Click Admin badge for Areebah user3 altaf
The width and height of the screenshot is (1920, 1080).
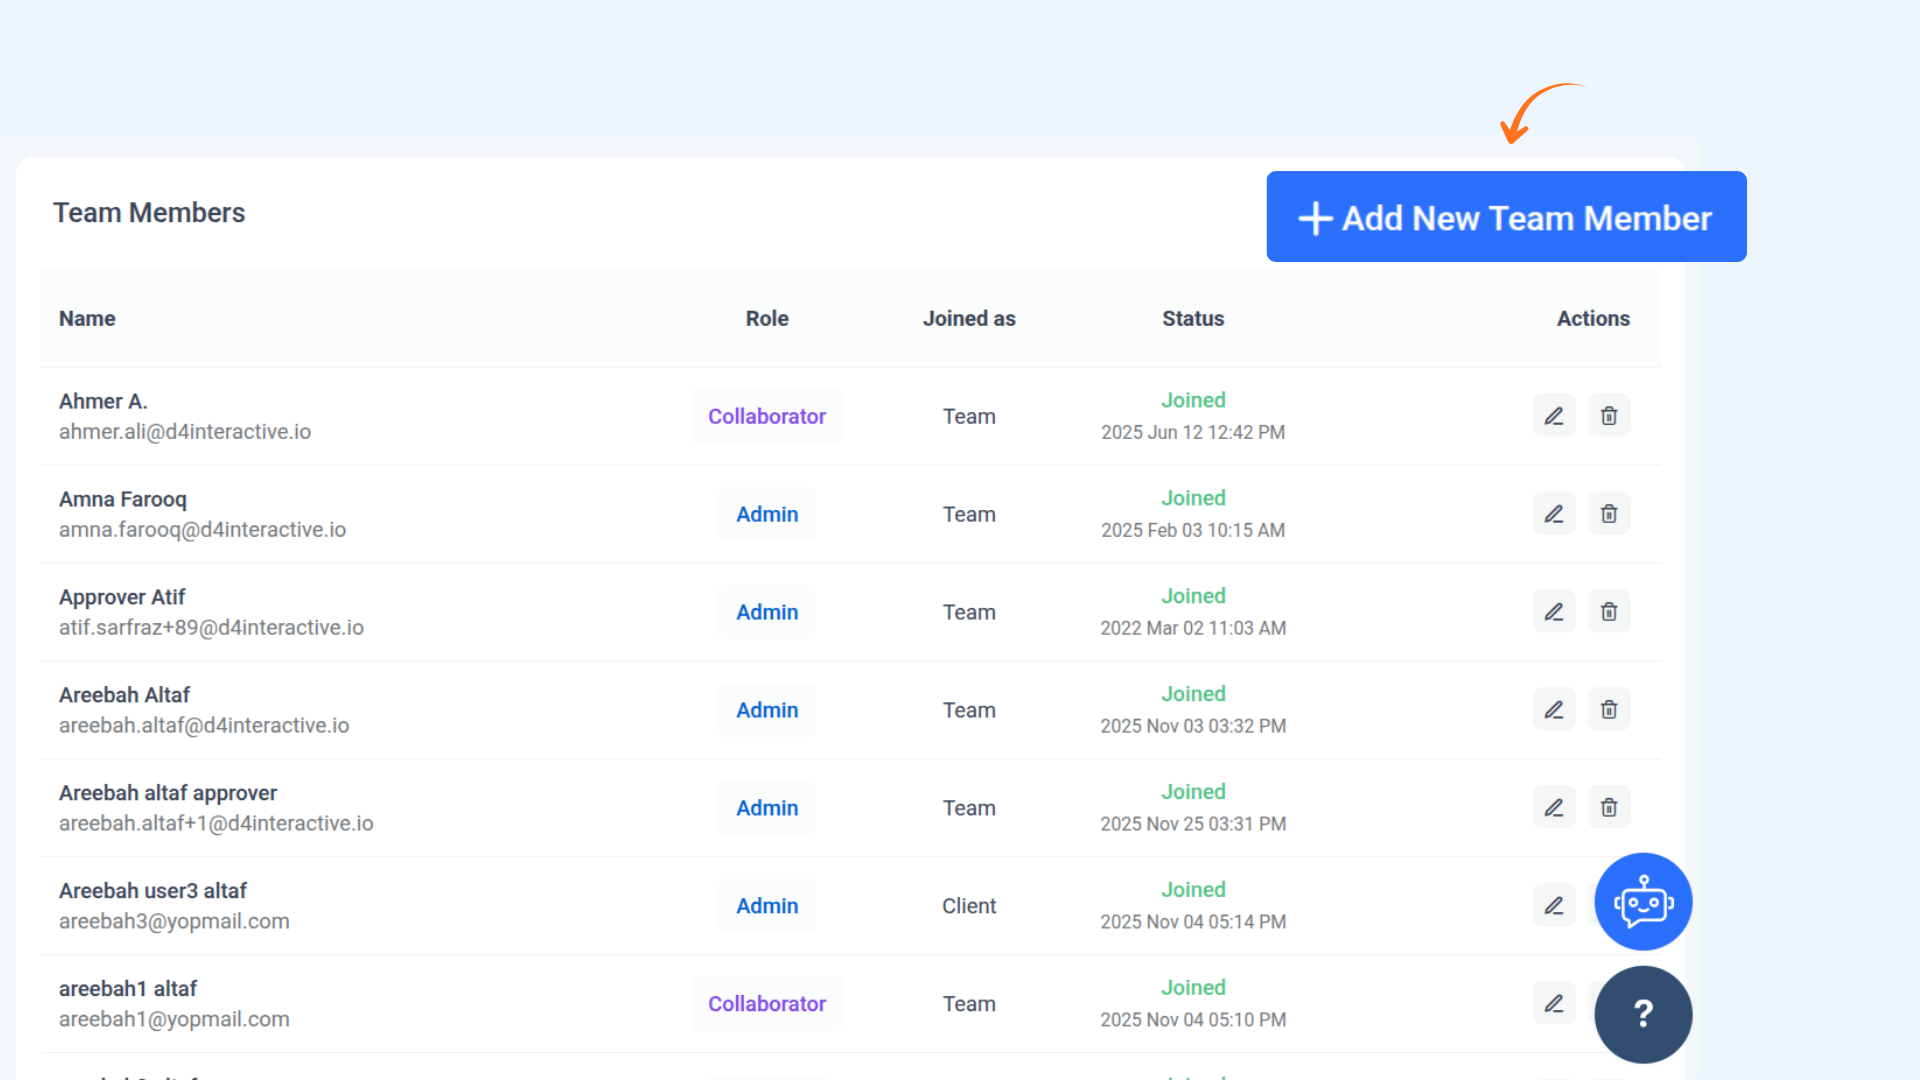[x=767, y=906]
